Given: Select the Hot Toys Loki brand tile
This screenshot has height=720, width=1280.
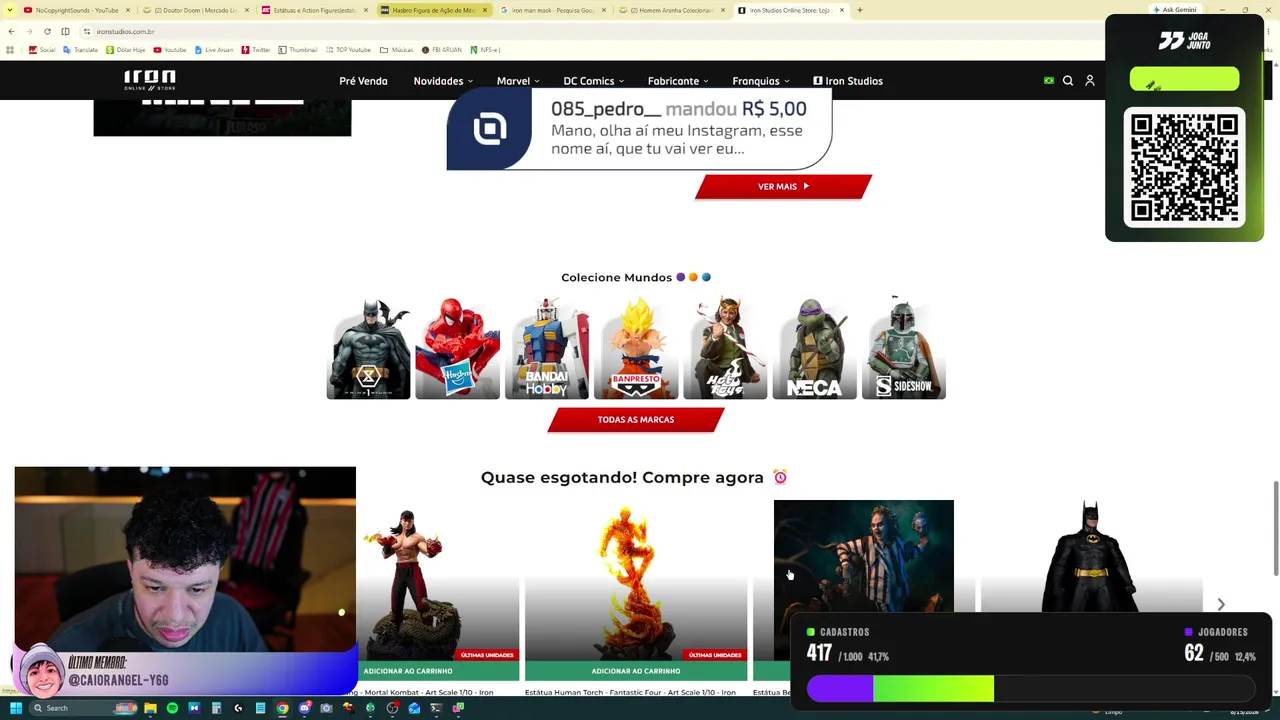Looking at the screenshot, I should (725, 347).
